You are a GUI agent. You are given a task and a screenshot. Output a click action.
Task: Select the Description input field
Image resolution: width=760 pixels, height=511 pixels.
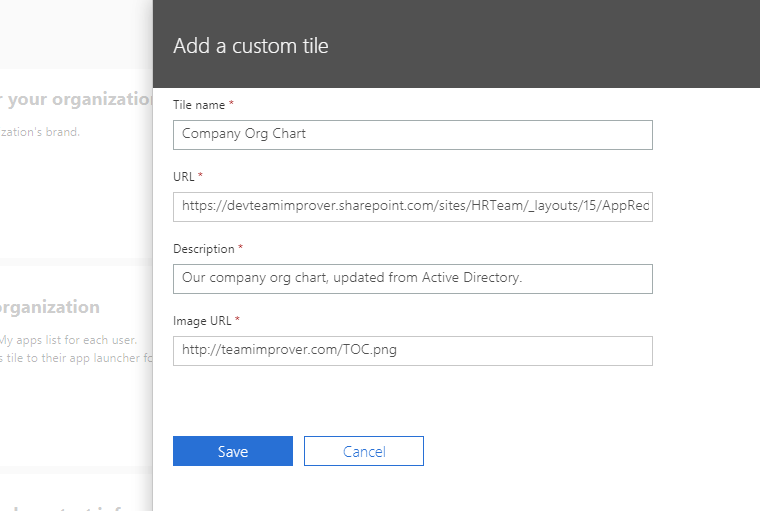pyautogui.click(x=412, y=278)
